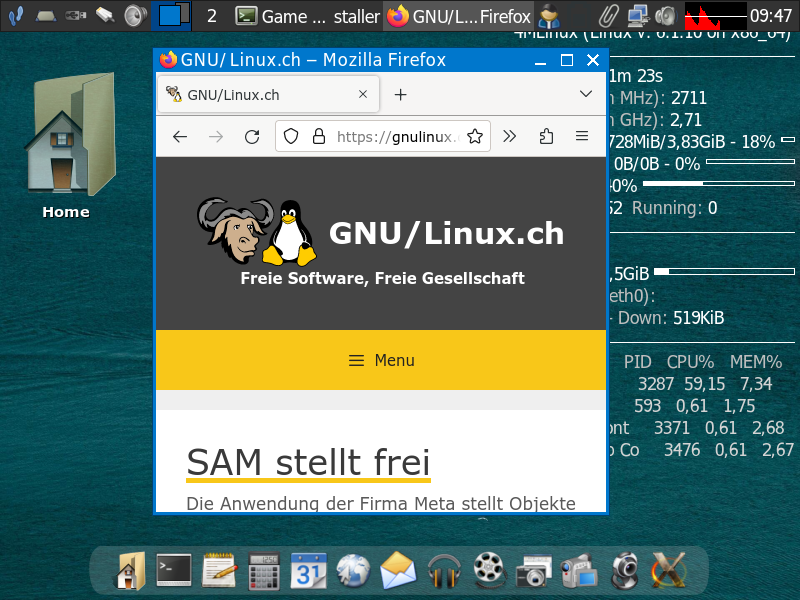Open calendar app in dock
The image size is (800, 600).
(x=309, y=571)
